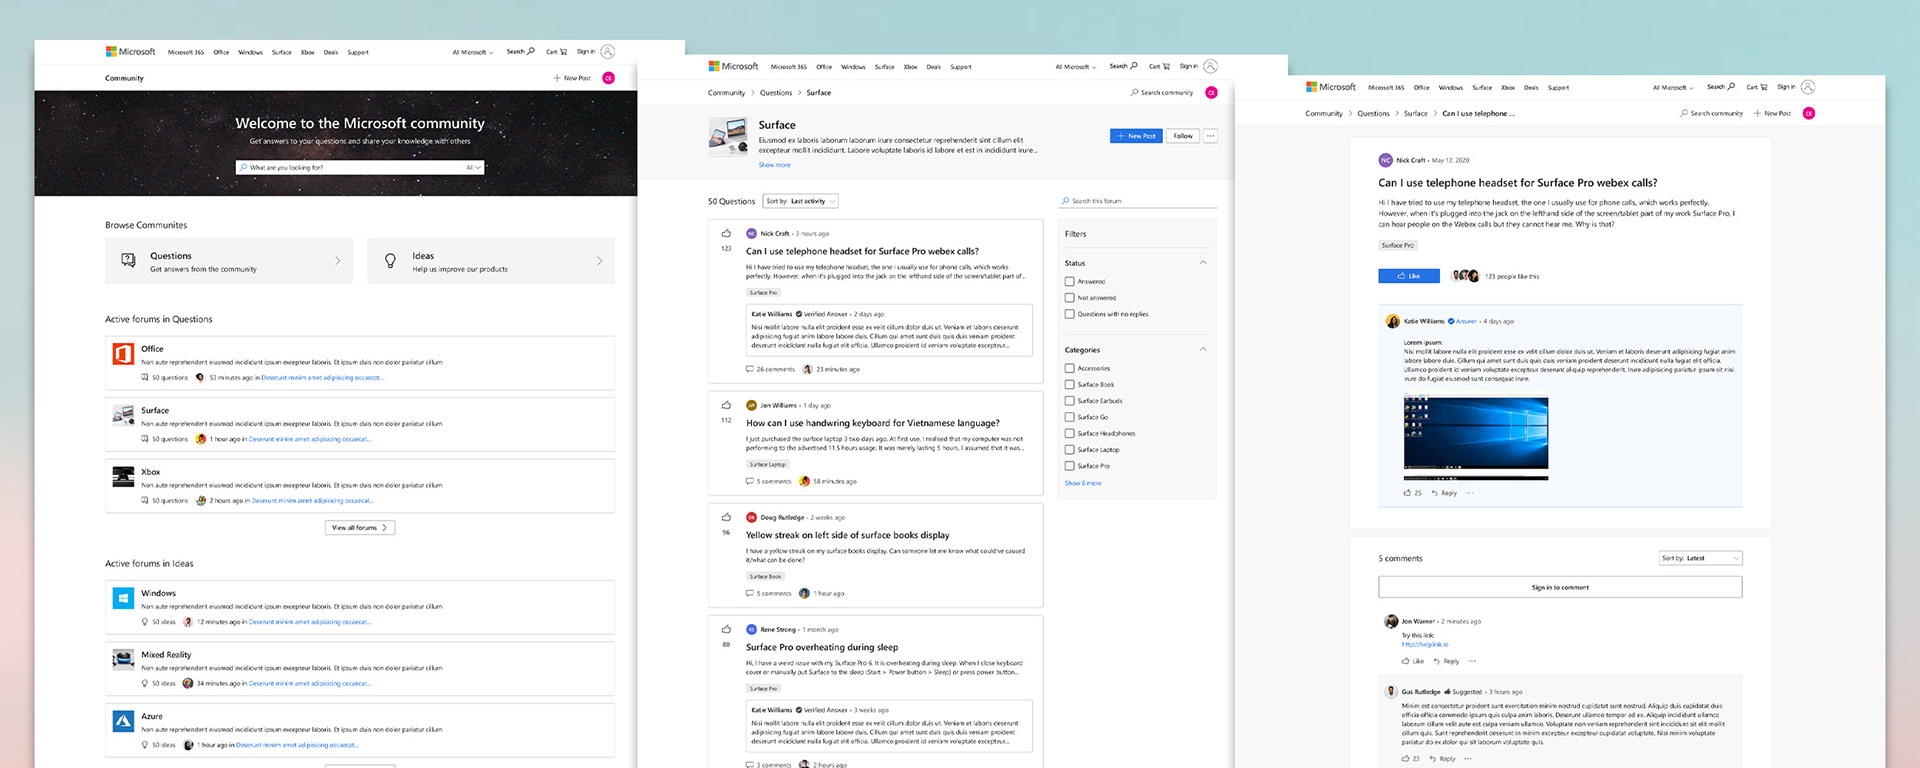Click Office forum logo icon
1920x768 pixels.
[124, 355]
